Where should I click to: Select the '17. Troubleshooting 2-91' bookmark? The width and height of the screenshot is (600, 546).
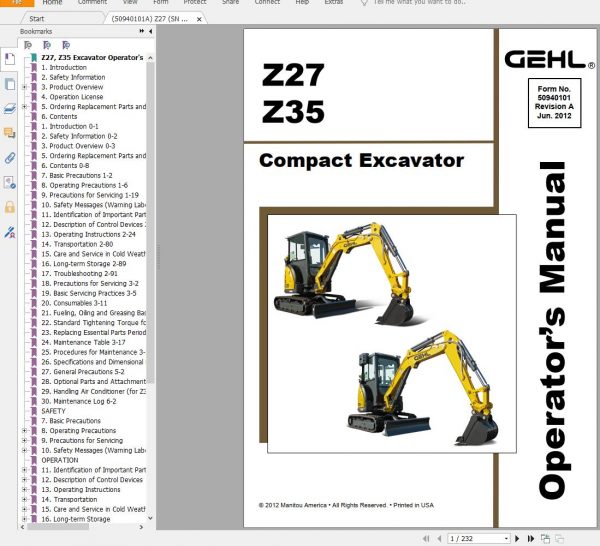80,274
